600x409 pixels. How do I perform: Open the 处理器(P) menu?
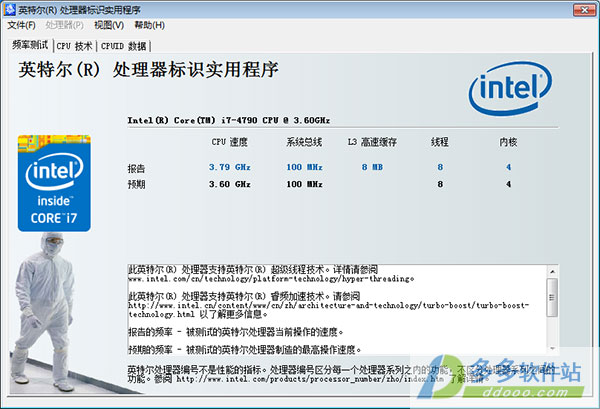[x=64, y=25]
